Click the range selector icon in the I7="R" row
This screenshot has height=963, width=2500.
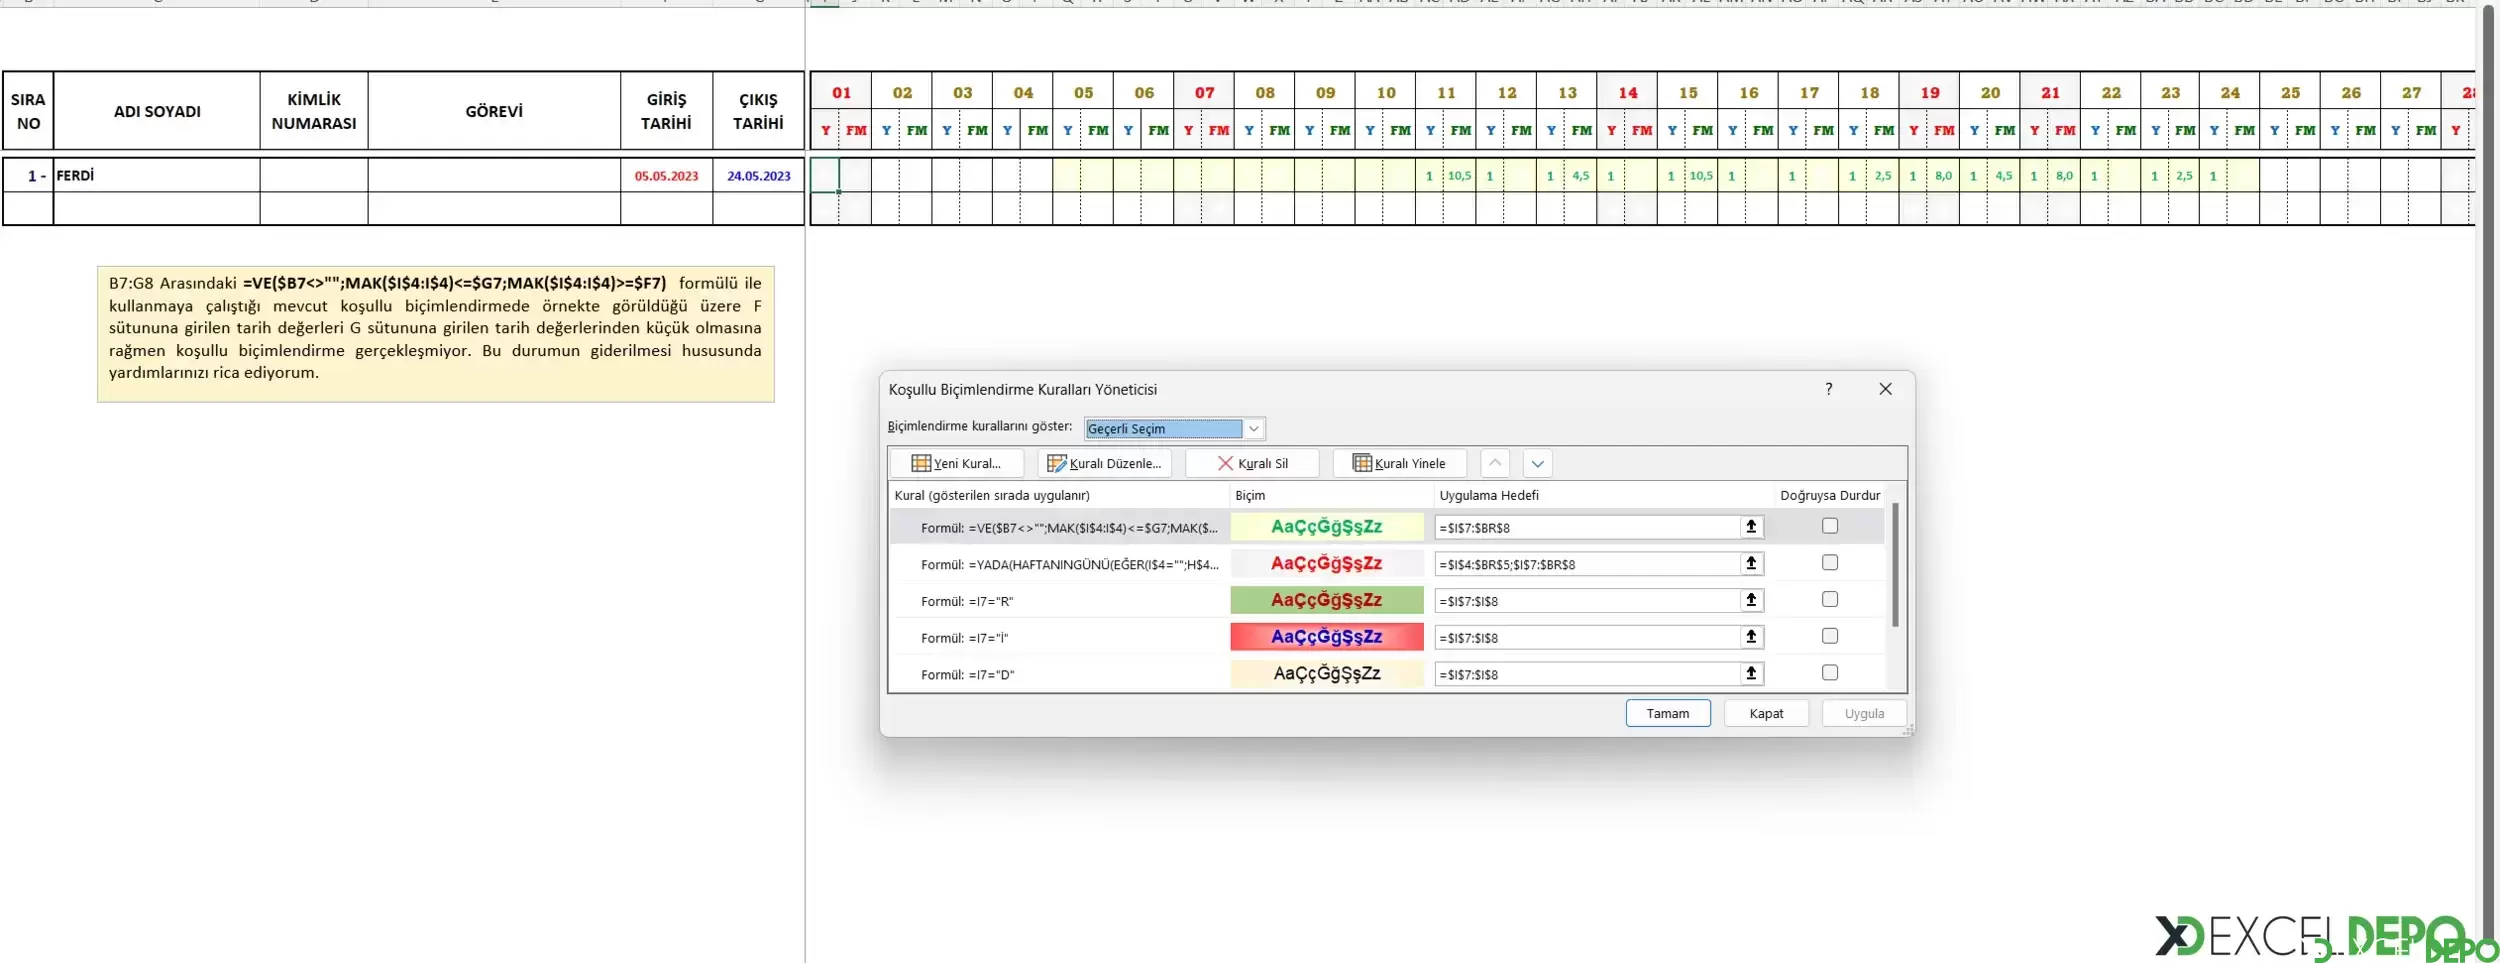point(1751,600)
